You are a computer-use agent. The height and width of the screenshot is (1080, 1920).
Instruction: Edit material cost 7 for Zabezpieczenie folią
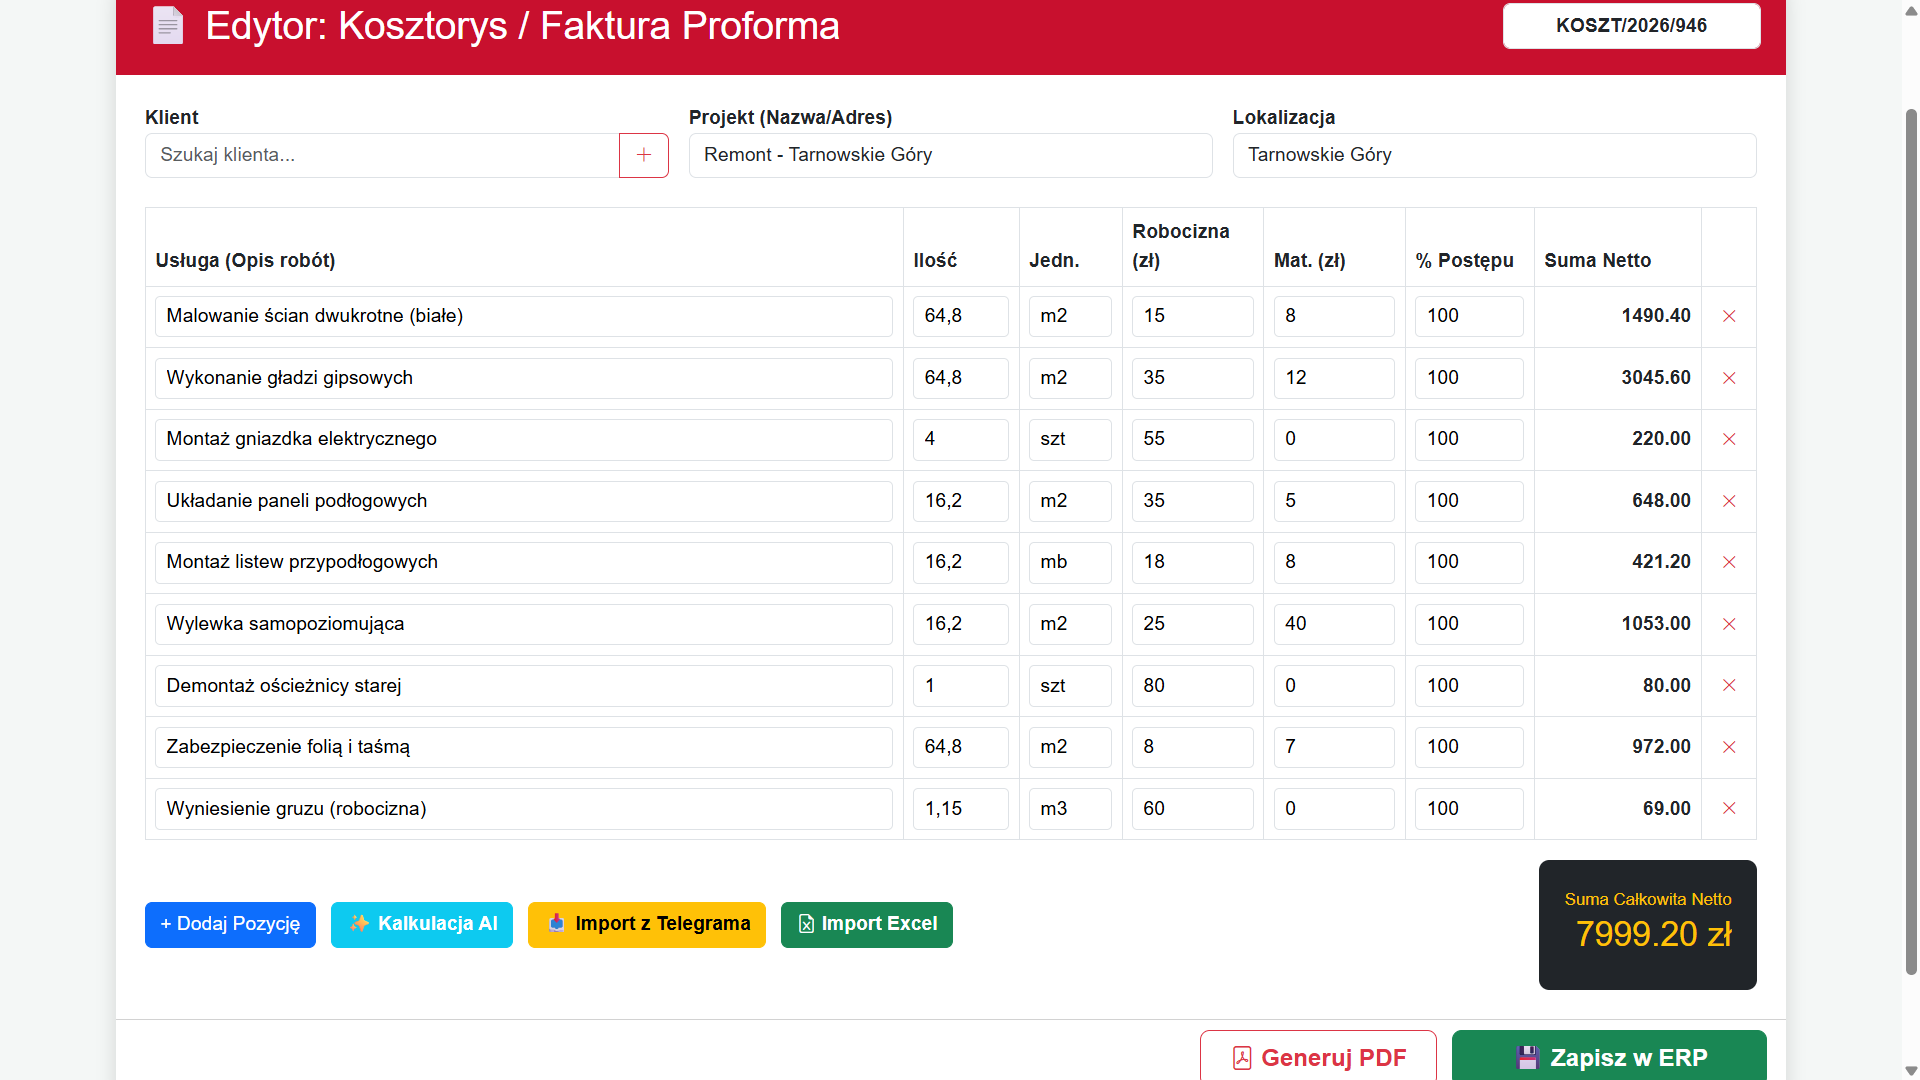pyautogui.click(x=1334, y=747)
